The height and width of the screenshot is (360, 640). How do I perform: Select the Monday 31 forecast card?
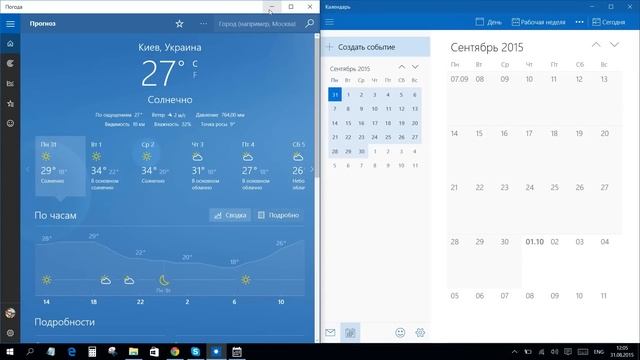point(60,166)
